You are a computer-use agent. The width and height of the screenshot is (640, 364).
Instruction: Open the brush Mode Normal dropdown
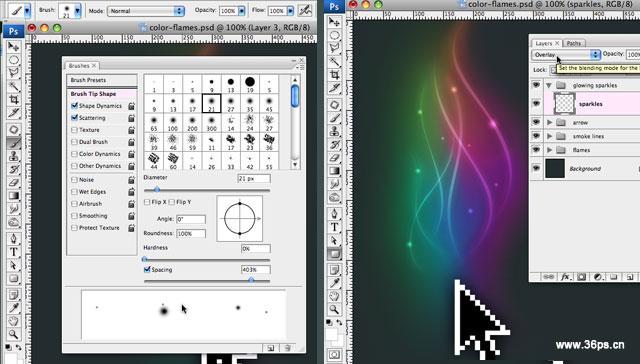[x=146, y=11]
